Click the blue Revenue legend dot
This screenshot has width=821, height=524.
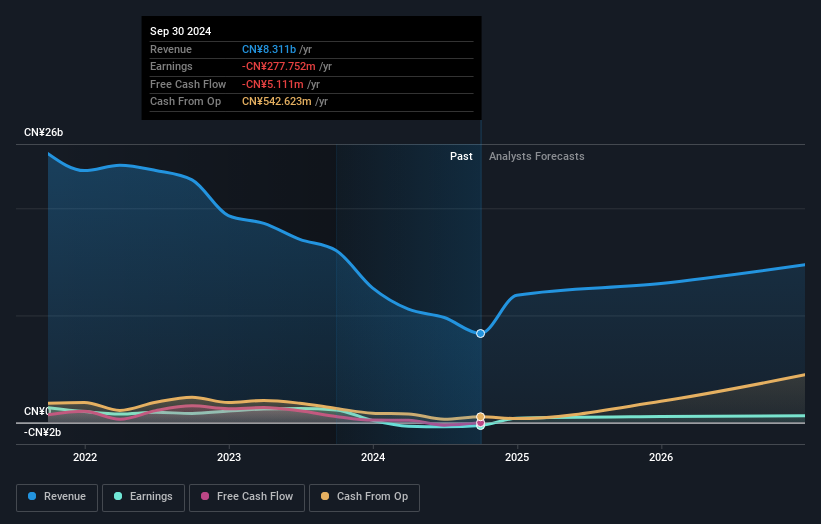(33, 497)
